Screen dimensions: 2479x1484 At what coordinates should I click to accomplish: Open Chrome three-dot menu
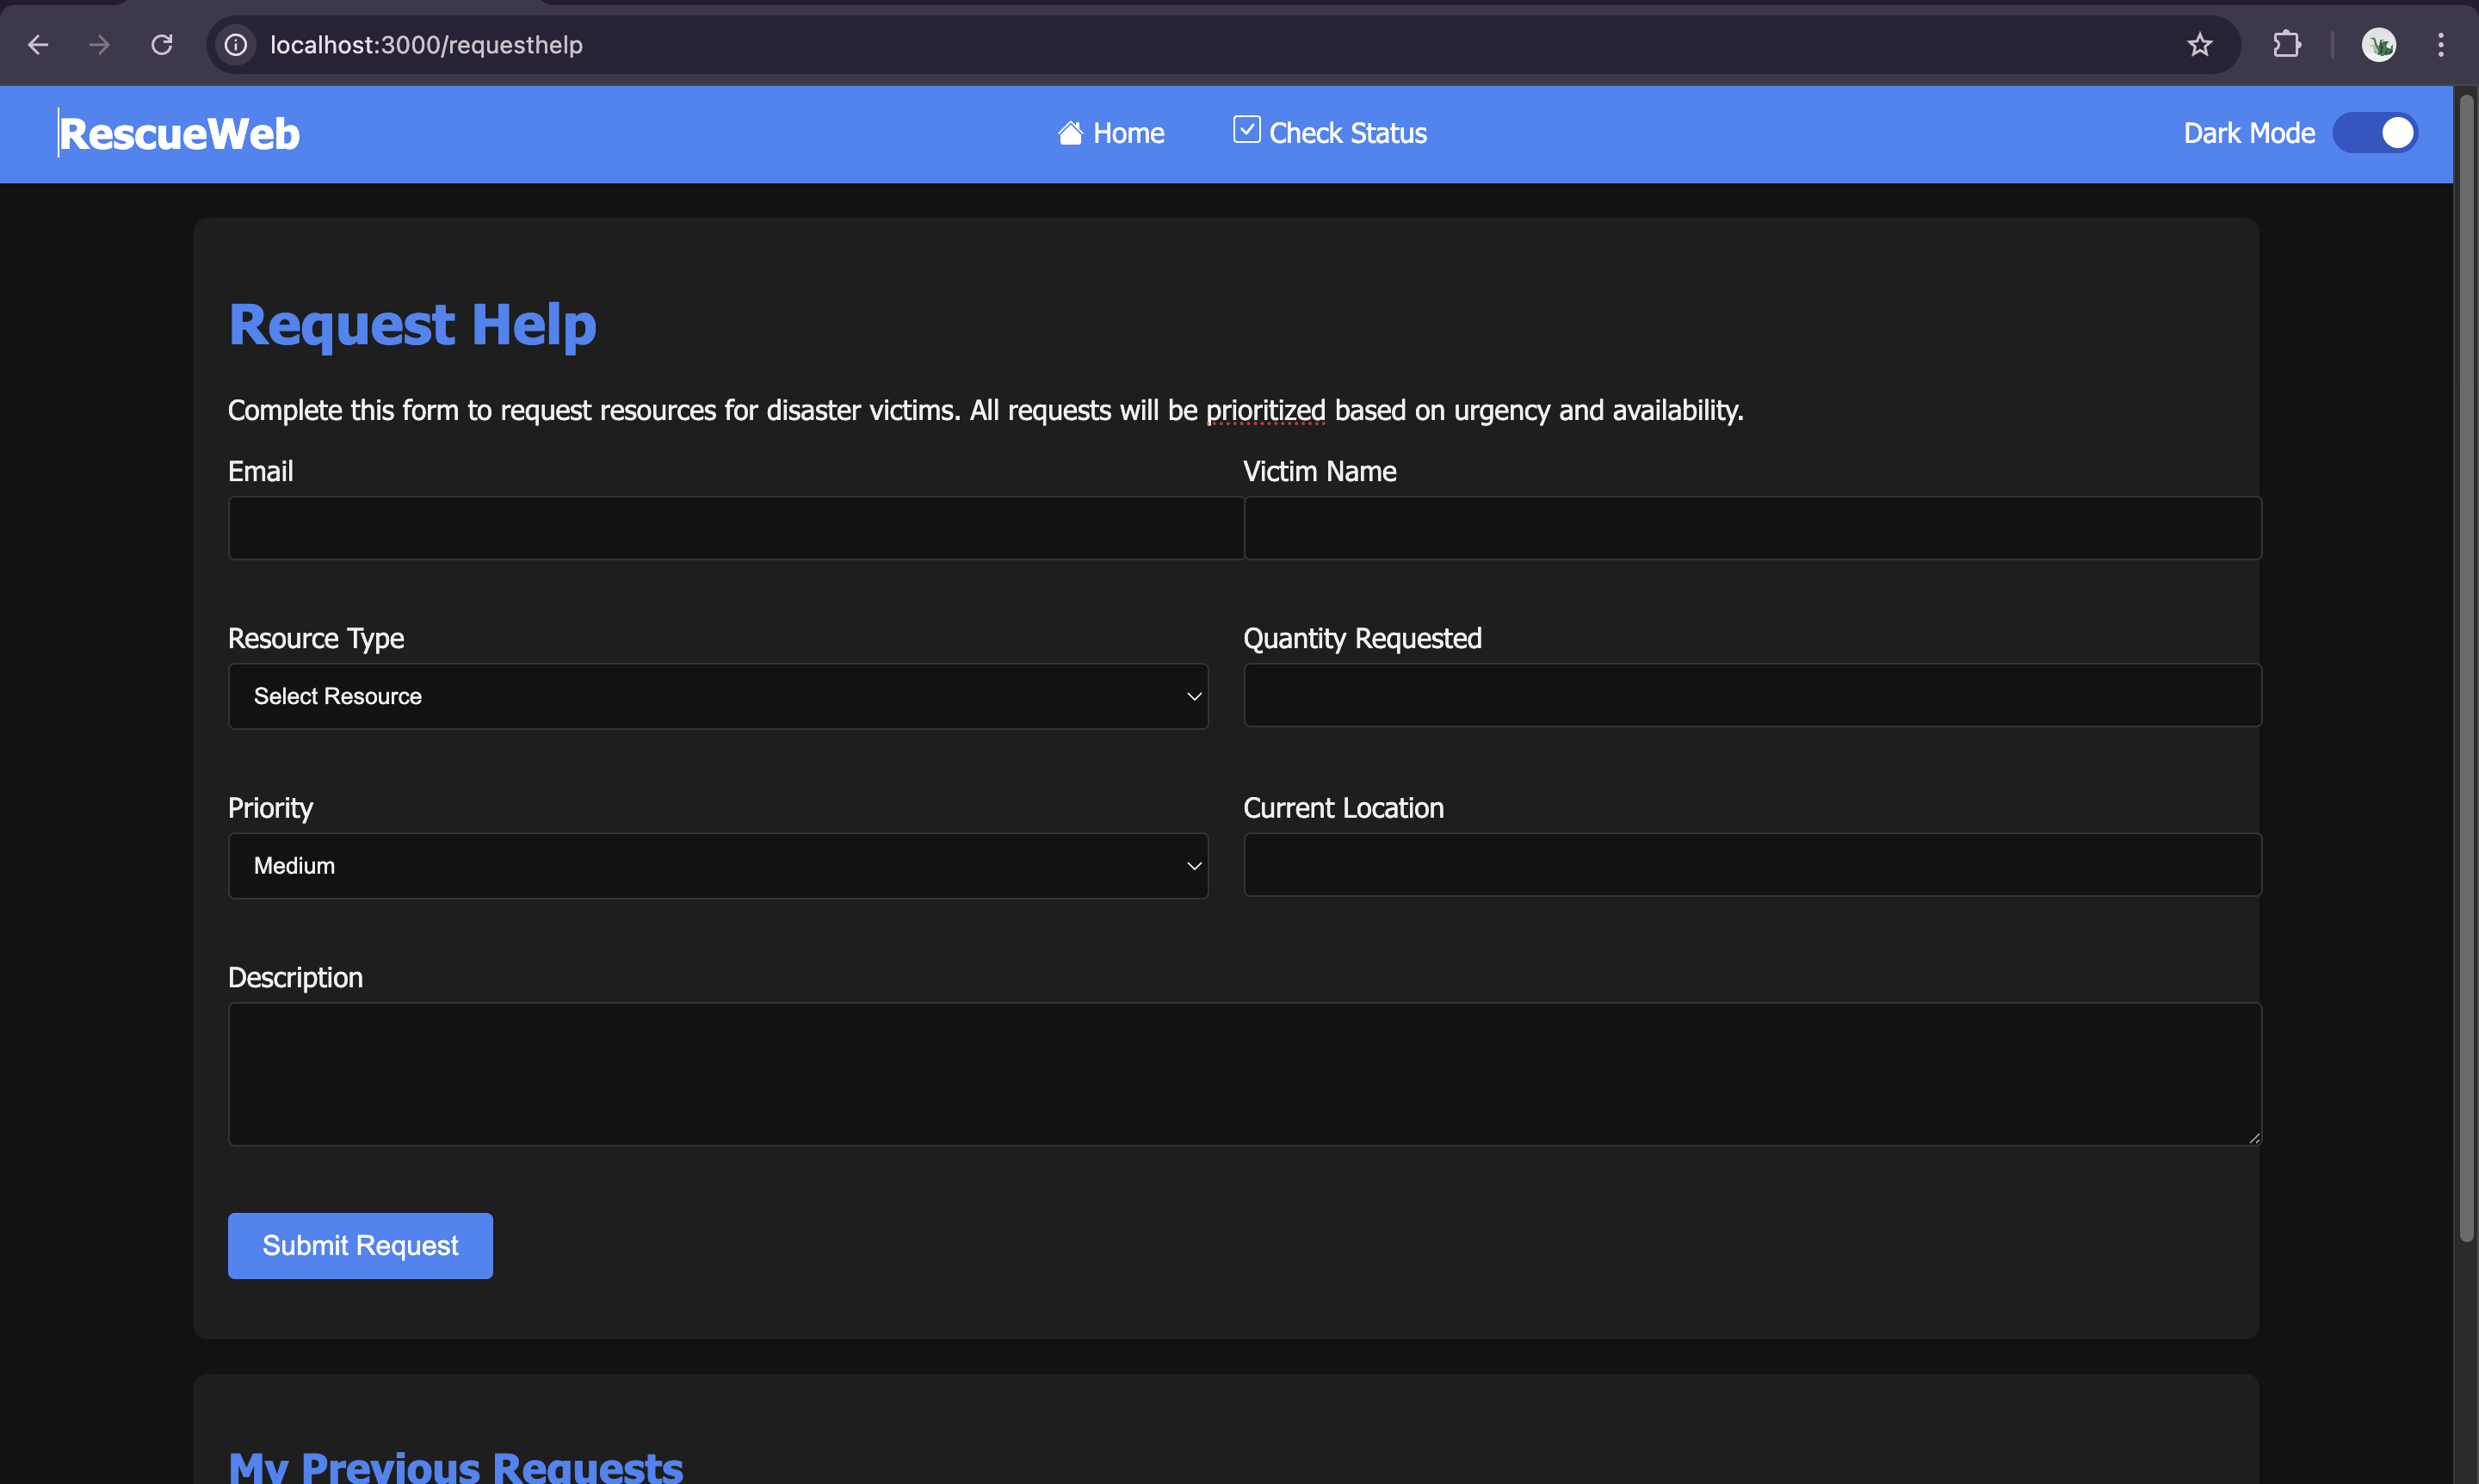coord(2440,45)
